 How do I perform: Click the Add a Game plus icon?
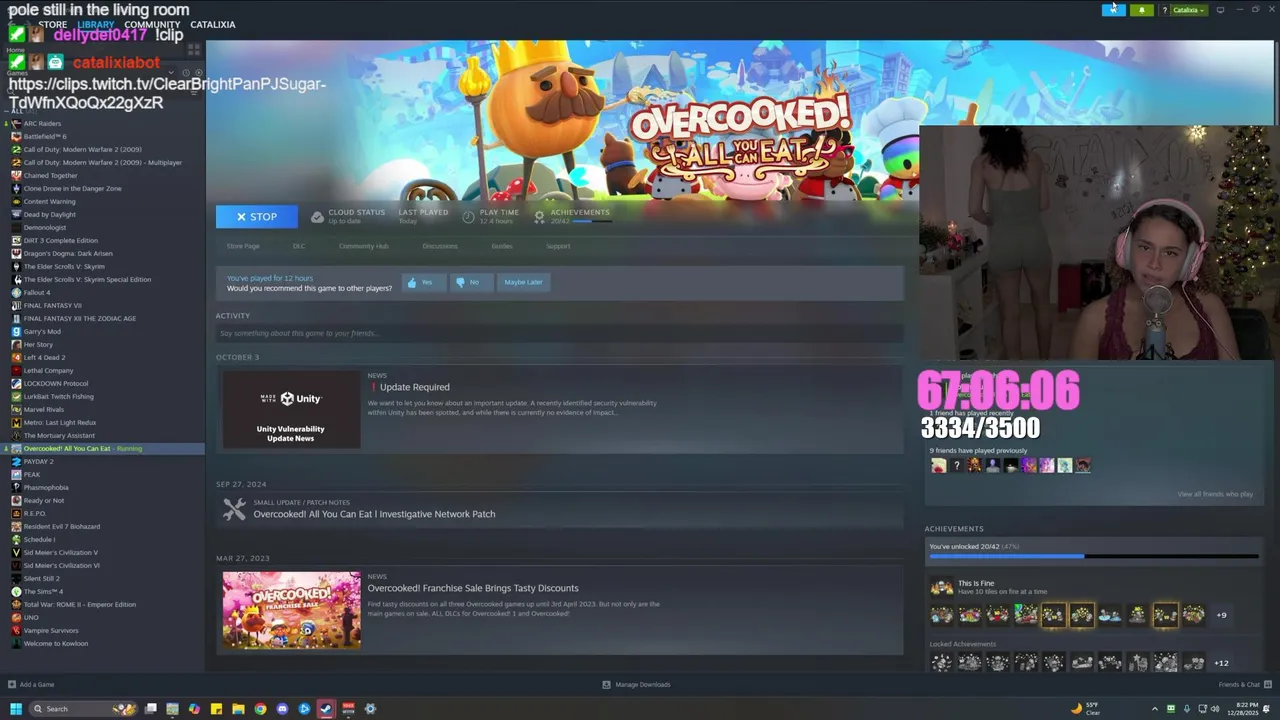coord(12,685)
